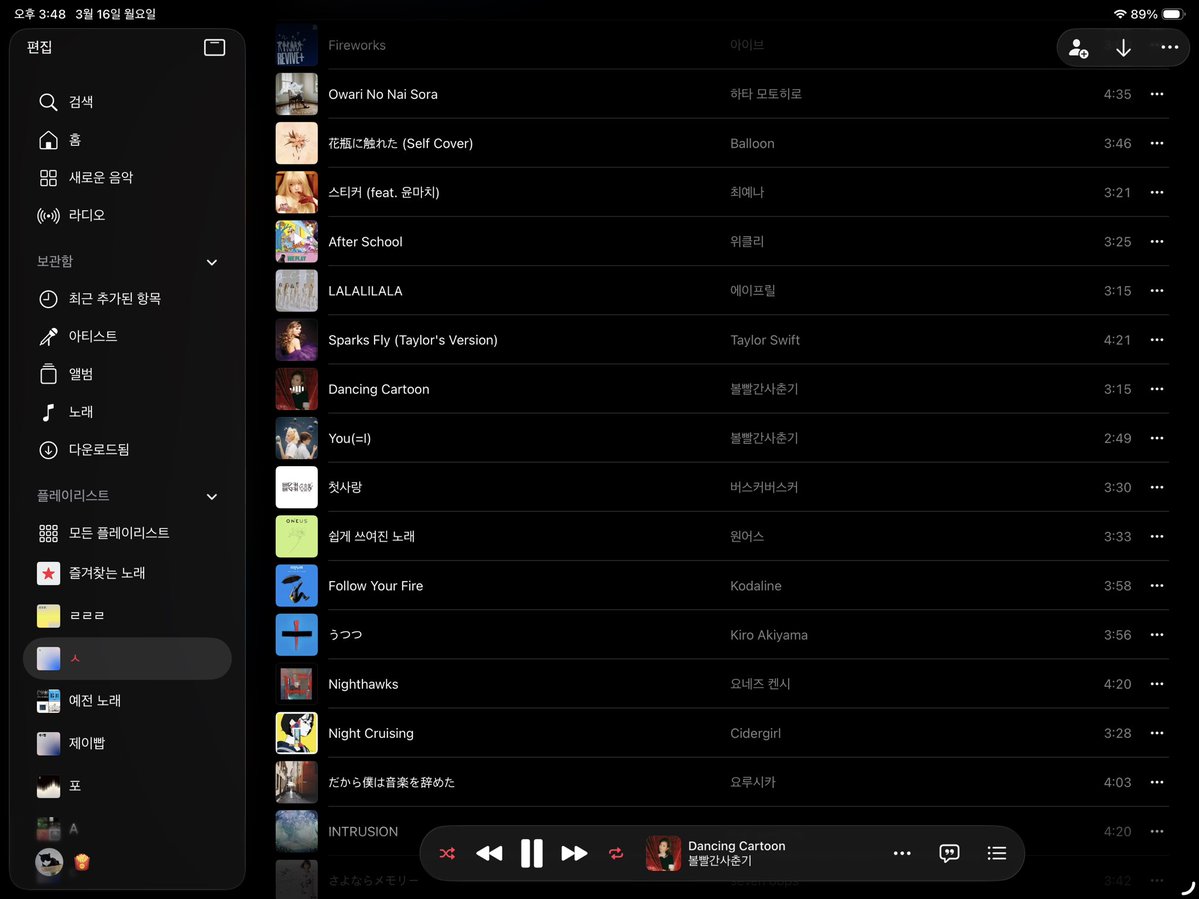Click the profile avatar at sidebar bottom
Image resolution: width=1199 pixels, height=899 pixels.
coord(49,862)
